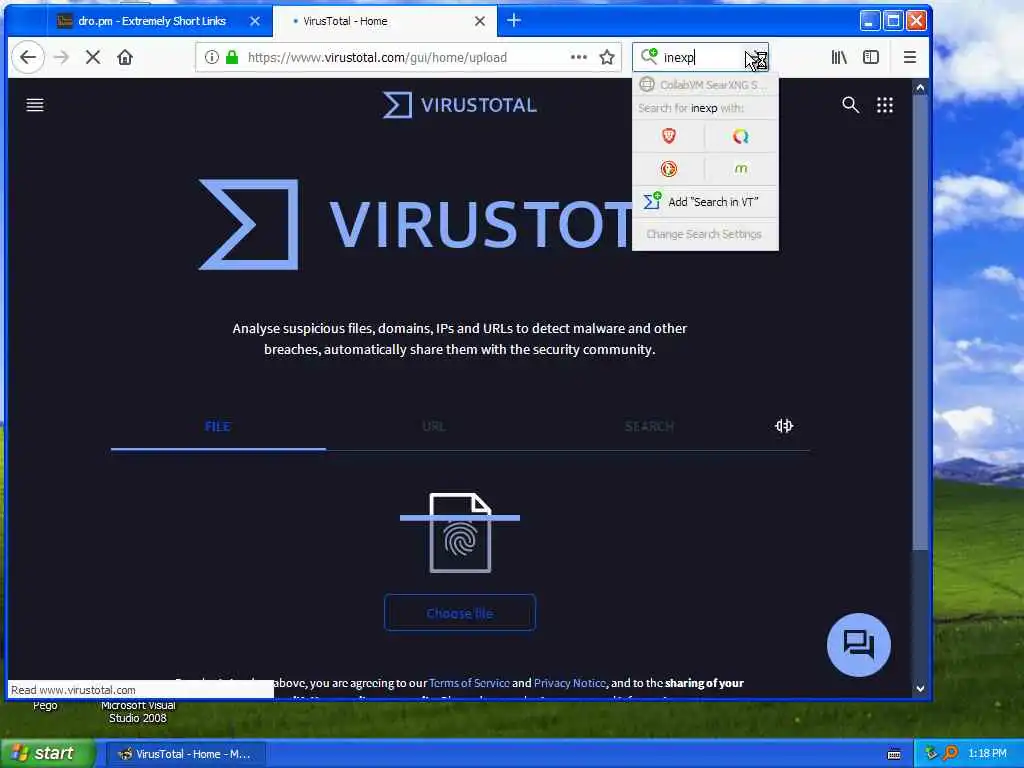Open the VirusTotal side hamburger menu
Image resolution: width=1024 pixels, height=768 pixels.
35,104
